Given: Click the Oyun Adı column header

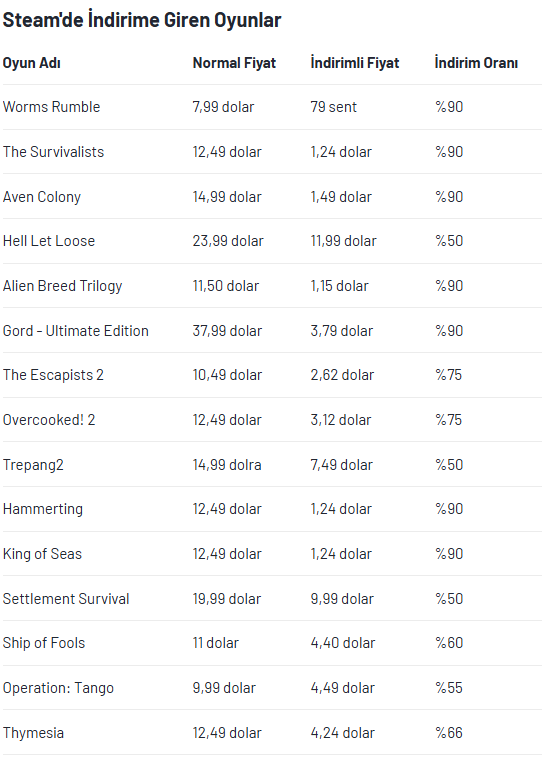Looking at the screenshot, I should [x=32, y=63].
